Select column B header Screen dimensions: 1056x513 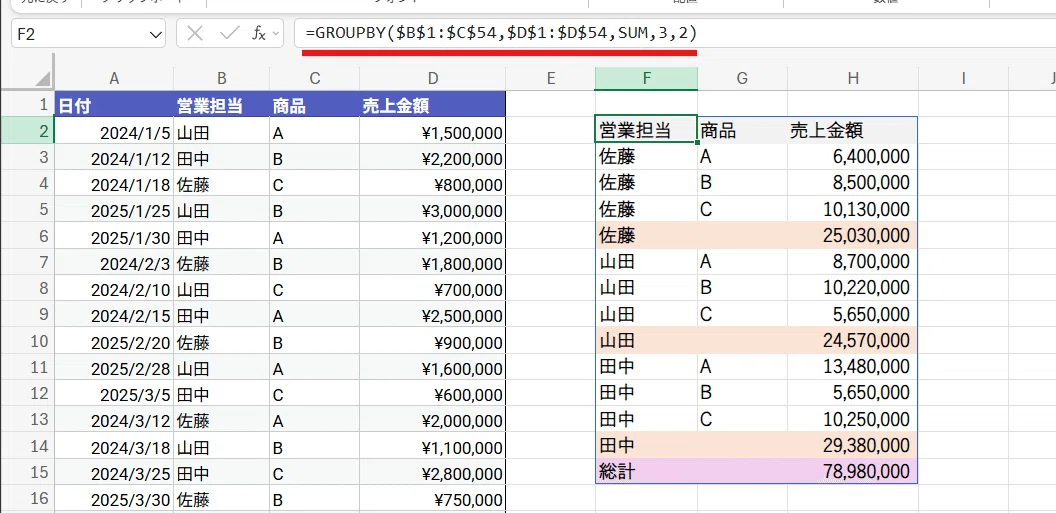(222, 79)
